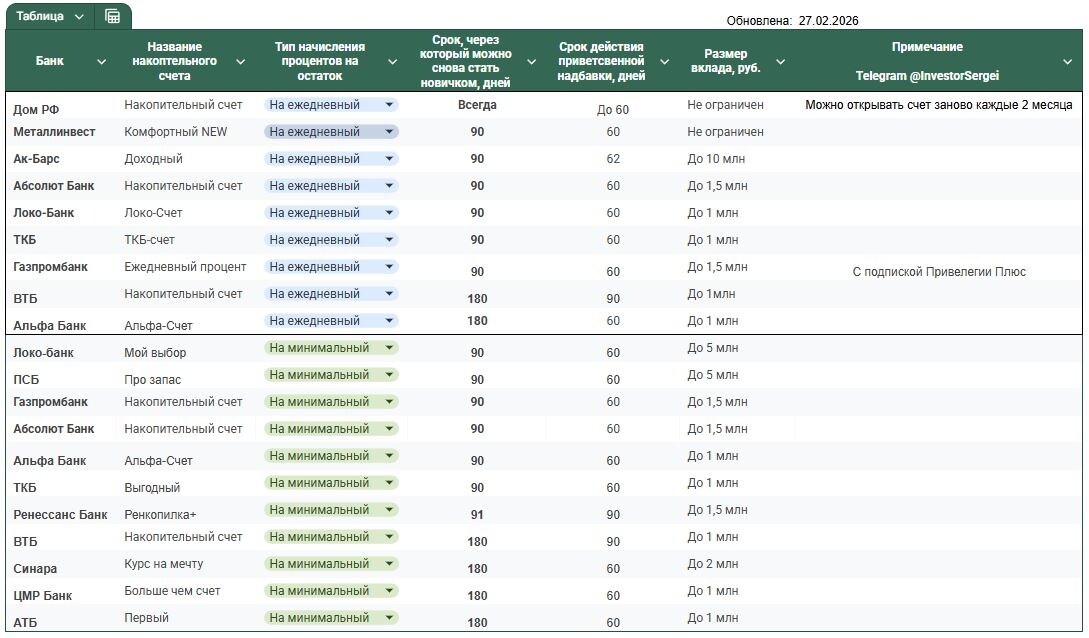Click the Локо-Счет account name cell
This screenshot has height=638, width=1089.
tap(153, 213)
